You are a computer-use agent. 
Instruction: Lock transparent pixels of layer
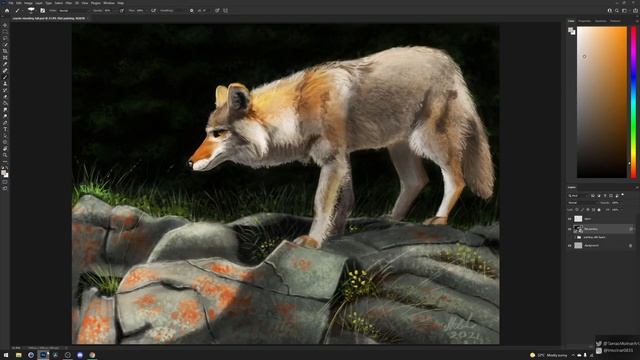tap(577, 210)
